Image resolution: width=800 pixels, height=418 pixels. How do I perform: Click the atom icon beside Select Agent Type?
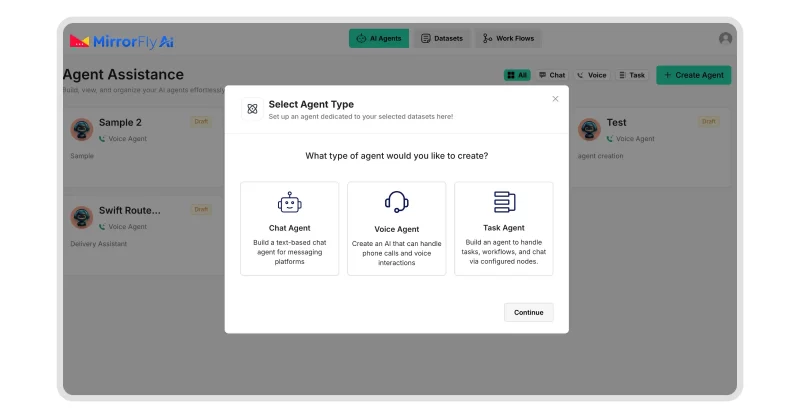(252, 109)
